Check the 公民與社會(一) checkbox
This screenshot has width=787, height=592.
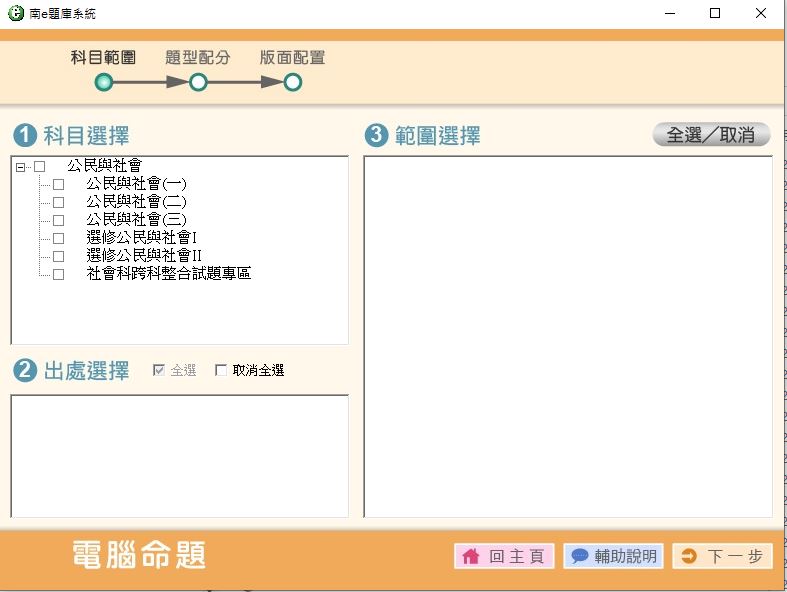pyautogui.click(x=58, y=185)
